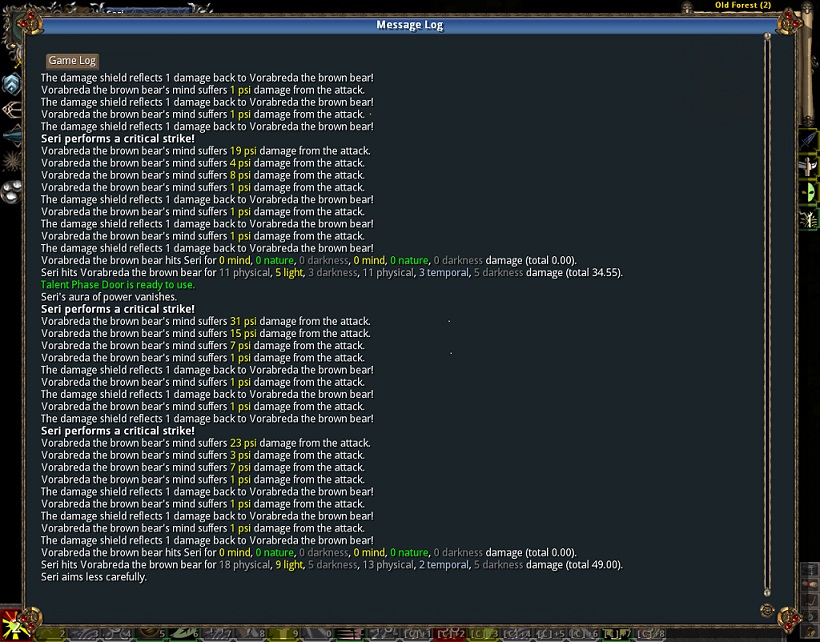Click the Game Log tab
The width and height of the screenshot is (820, 642).
[x=72, y=61]
